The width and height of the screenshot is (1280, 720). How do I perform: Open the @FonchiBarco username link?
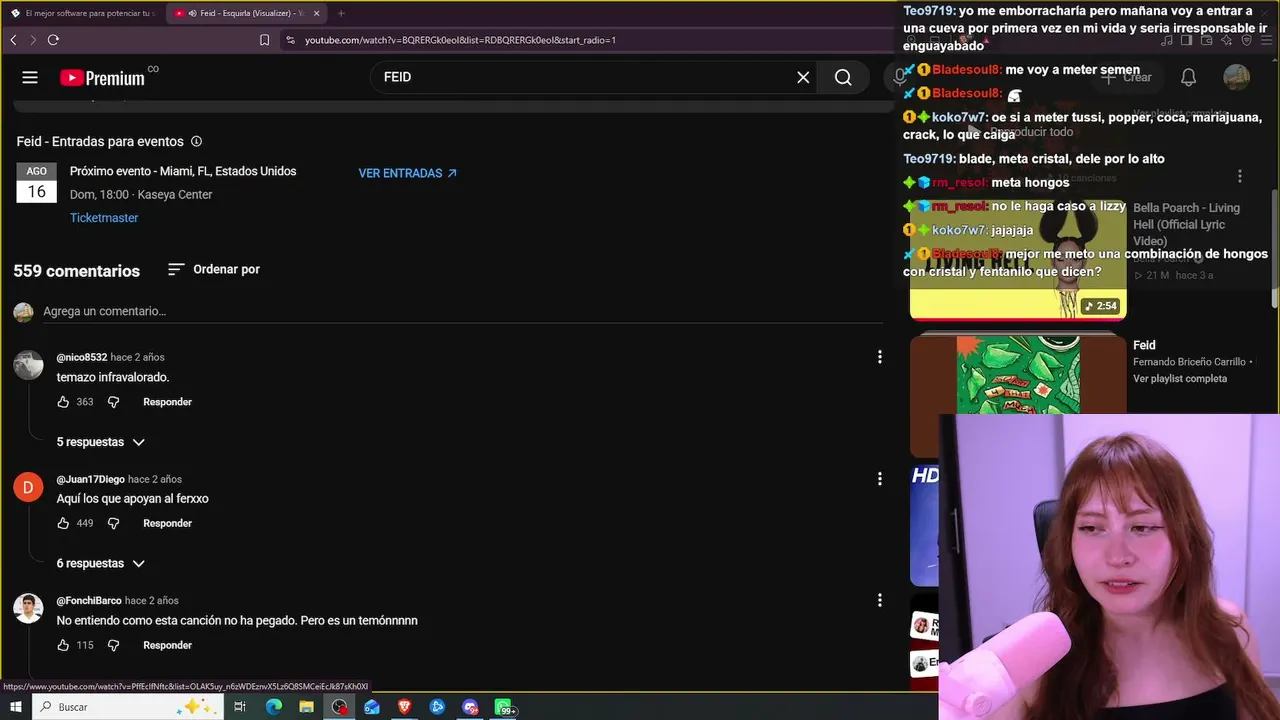tap(89, 601)
